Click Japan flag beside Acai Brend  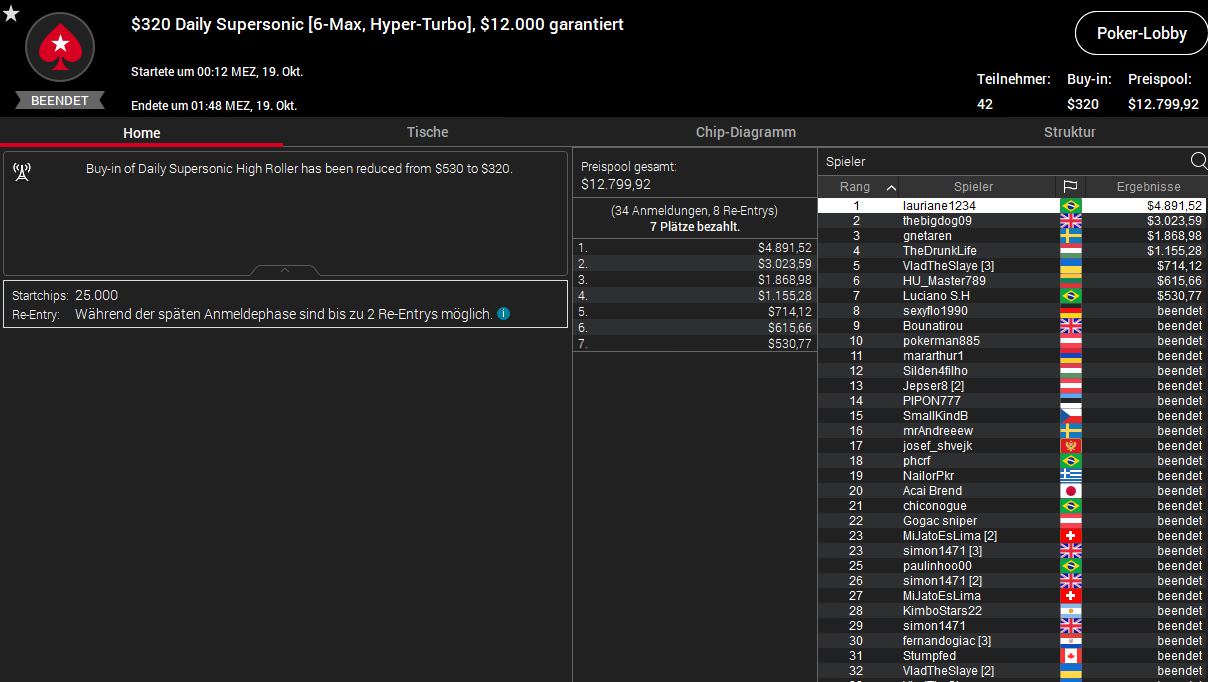(1070, 491)
